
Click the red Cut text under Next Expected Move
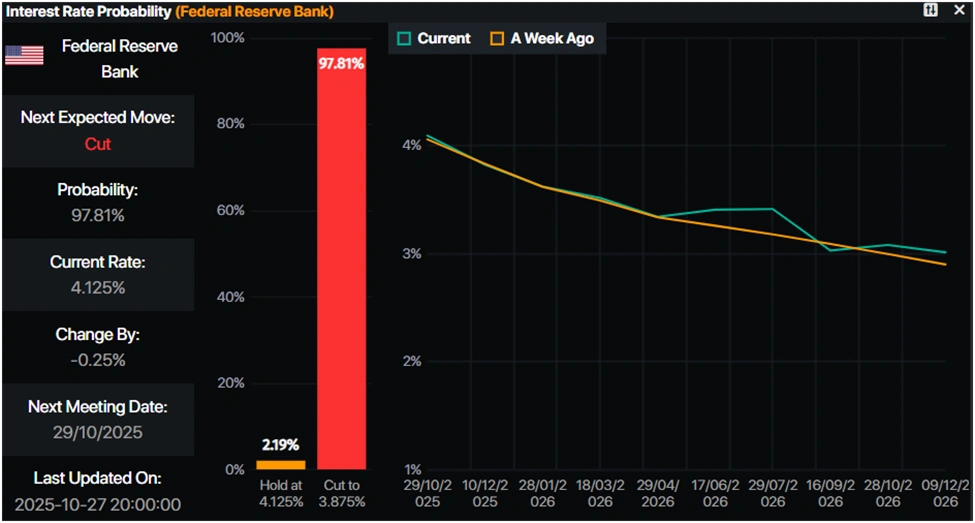tap(97, 144)
